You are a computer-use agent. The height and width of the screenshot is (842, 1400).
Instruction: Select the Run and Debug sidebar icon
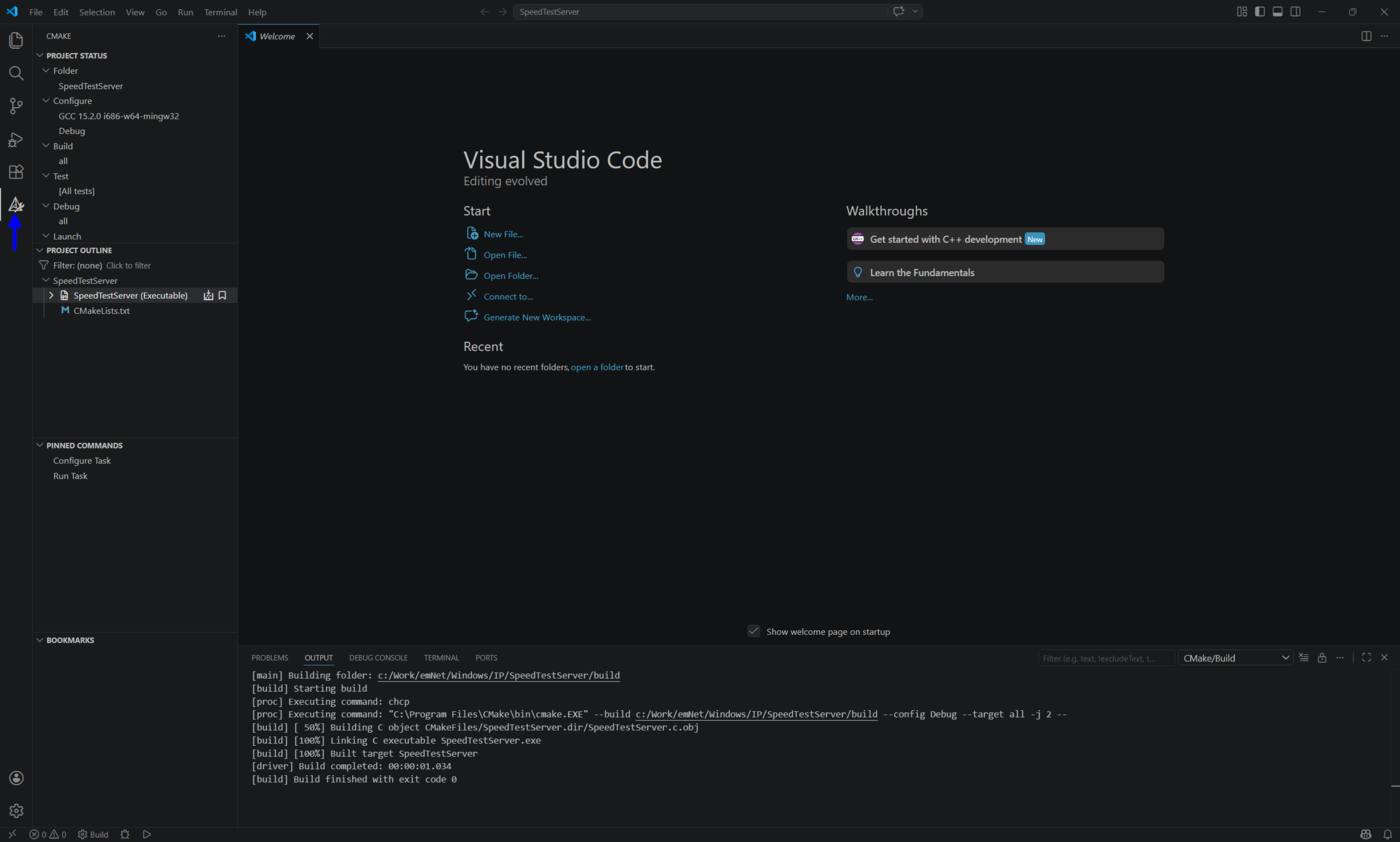click(x=15, y=139)
